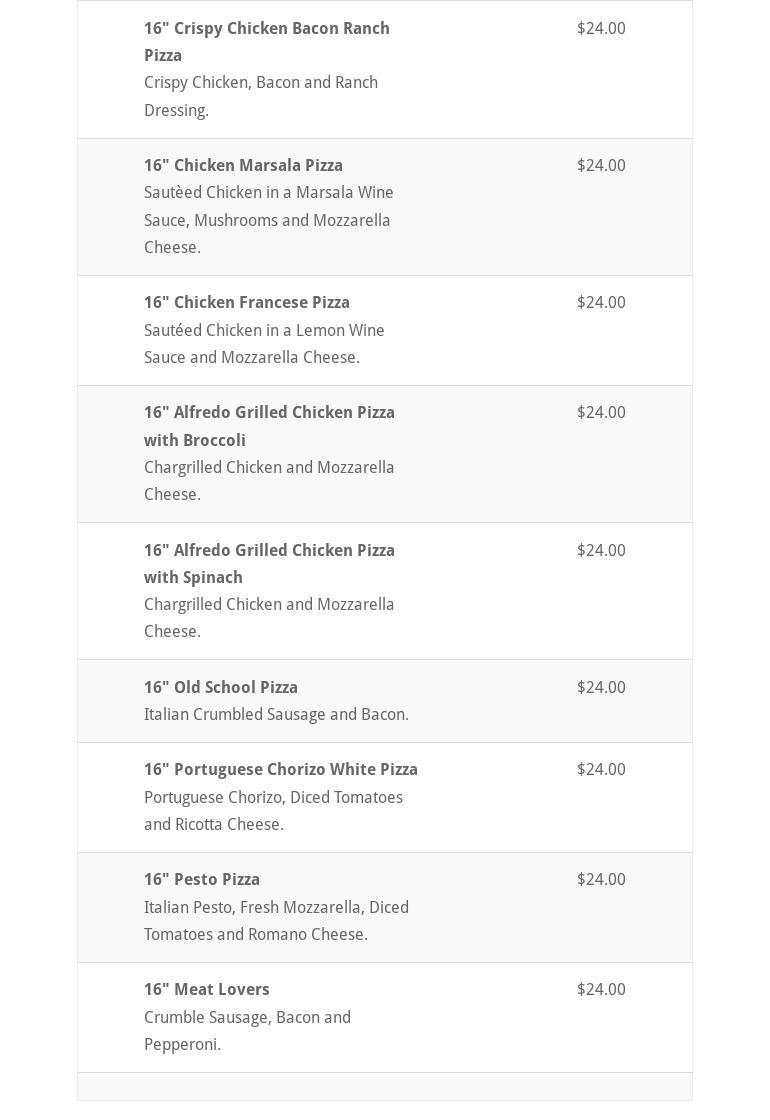
Task: Click the Lemon Wine Sauce description text
Action: click(264, 343)
